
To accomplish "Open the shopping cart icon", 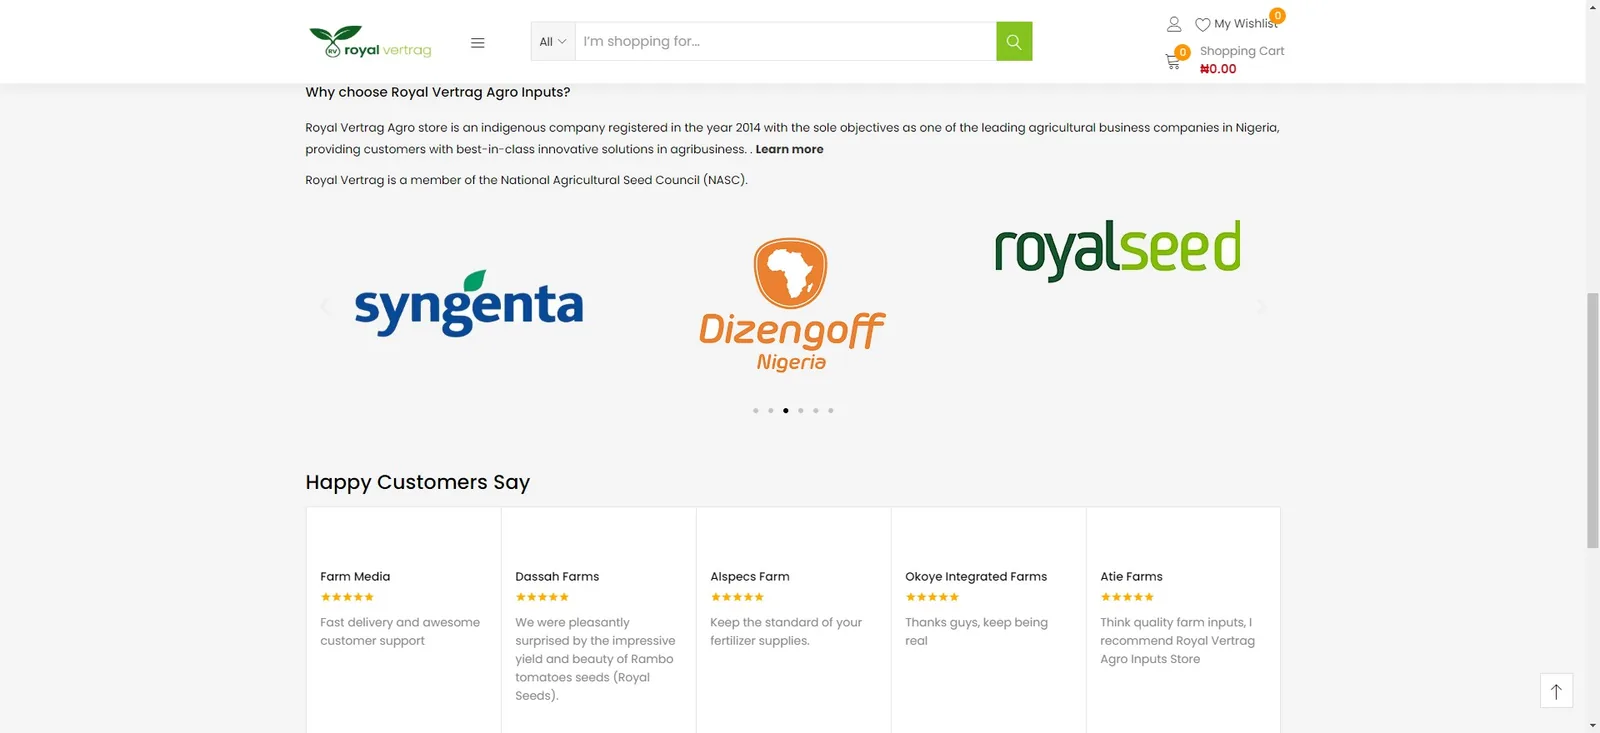I will [1173, 61].
